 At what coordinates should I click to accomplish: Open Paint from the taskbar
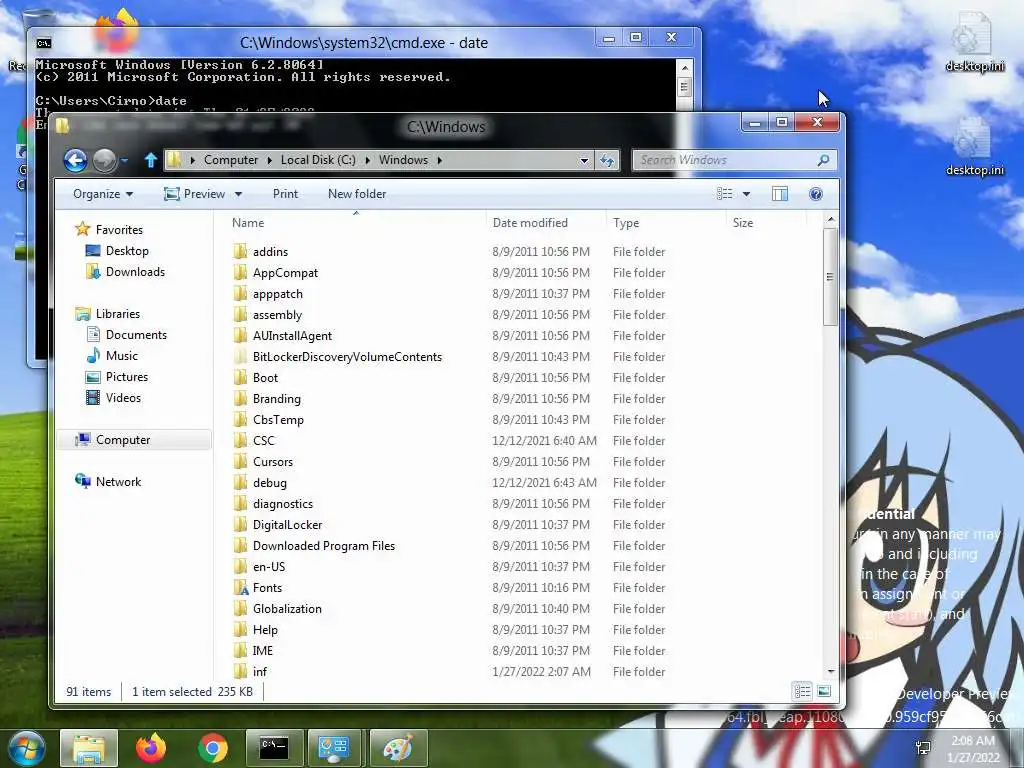pos(398,748)
